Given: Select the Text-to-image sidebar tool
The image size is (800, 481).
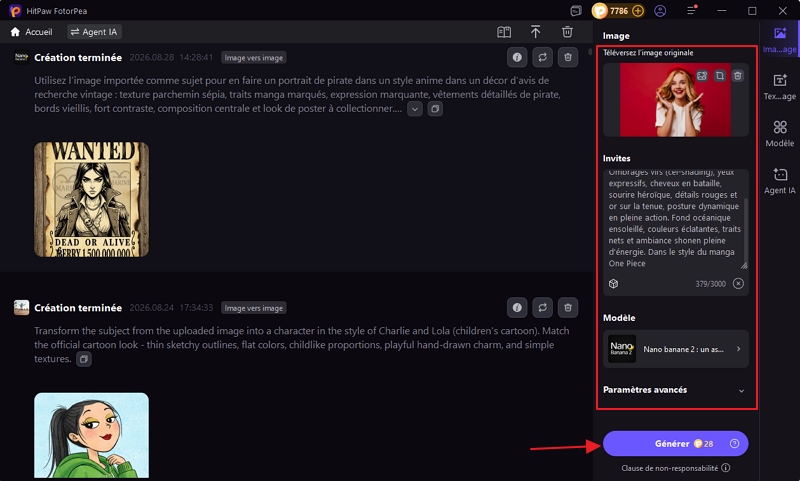Looking at the screenshot, I should (780, 86).
